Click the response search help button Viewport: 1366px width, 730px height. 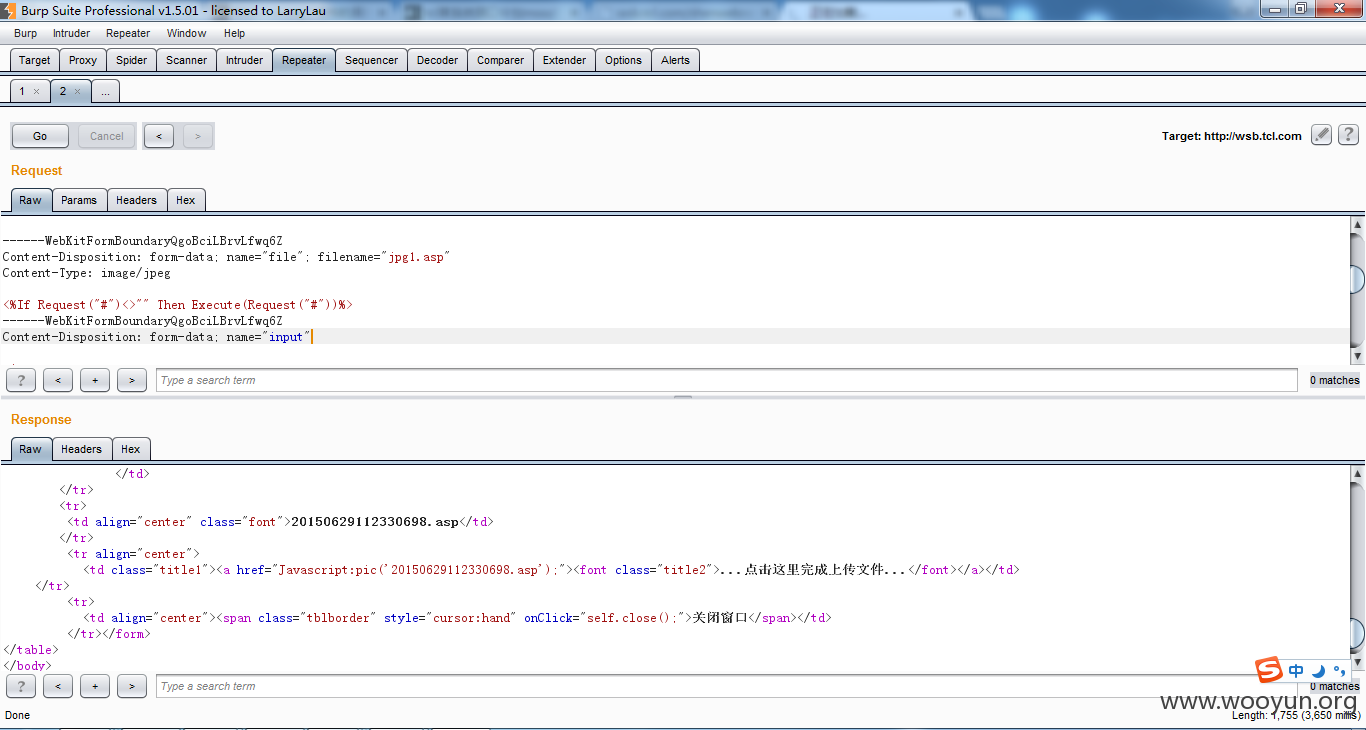[21, 686]
